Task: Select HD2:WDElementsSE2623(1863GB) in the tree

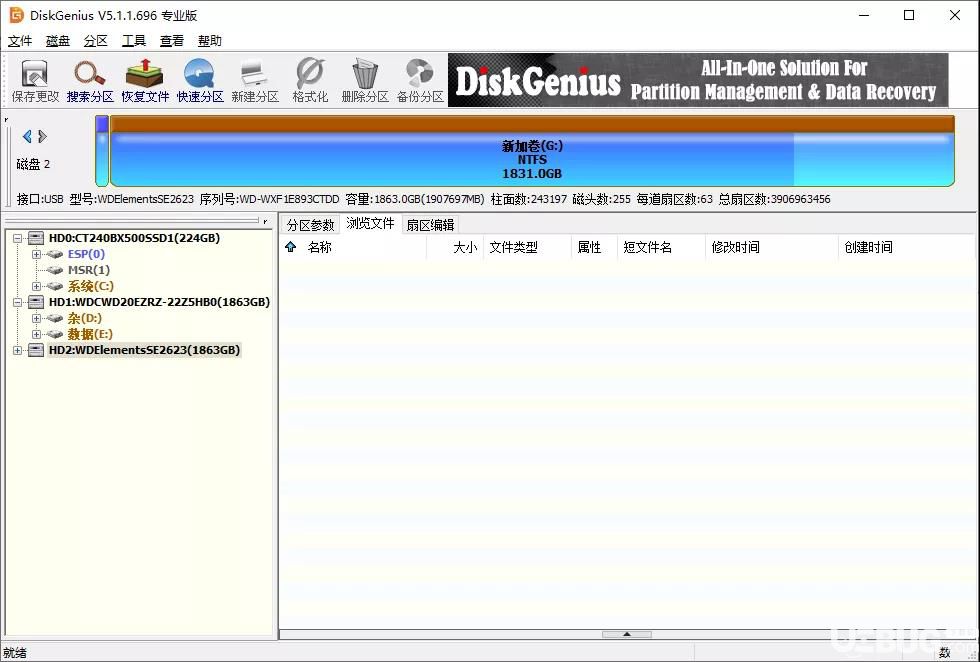Action: point(144,350)
